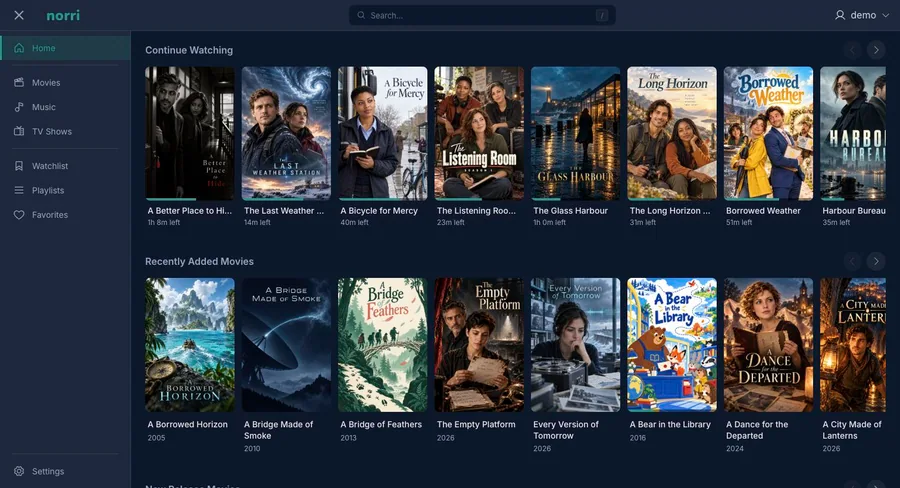The image size is (900, 488).
Task: Open A City Made of Lanterns poster
Action: [853, 345]
